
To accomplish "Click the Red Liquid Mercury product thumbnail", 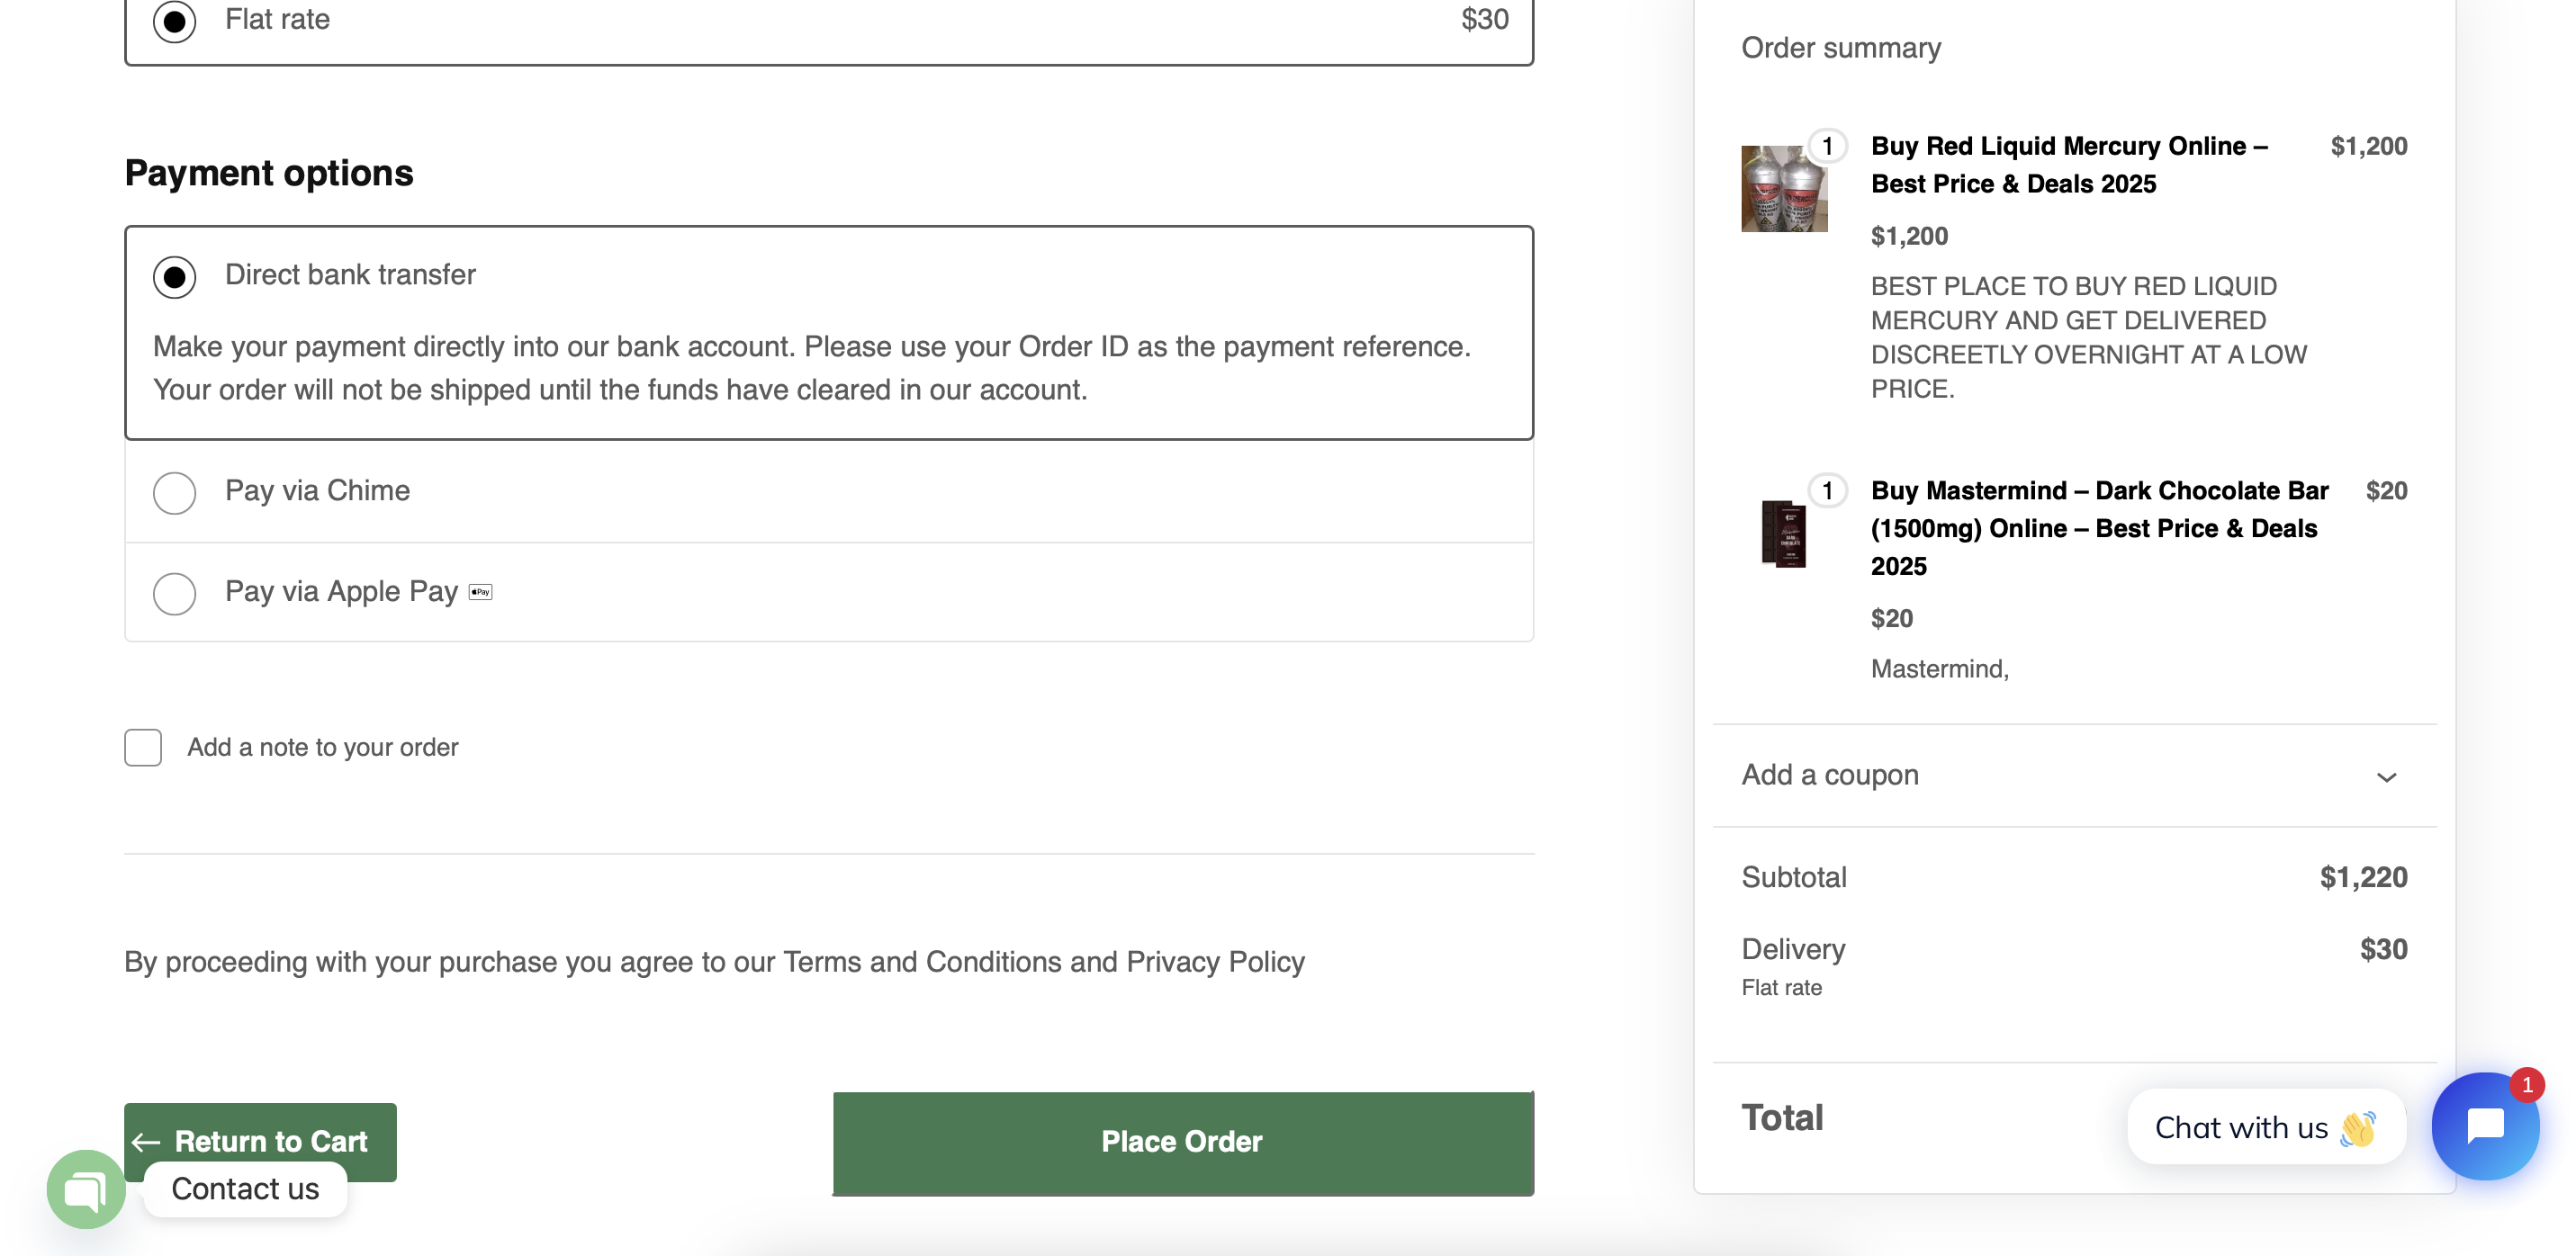I will [1784, 189].
